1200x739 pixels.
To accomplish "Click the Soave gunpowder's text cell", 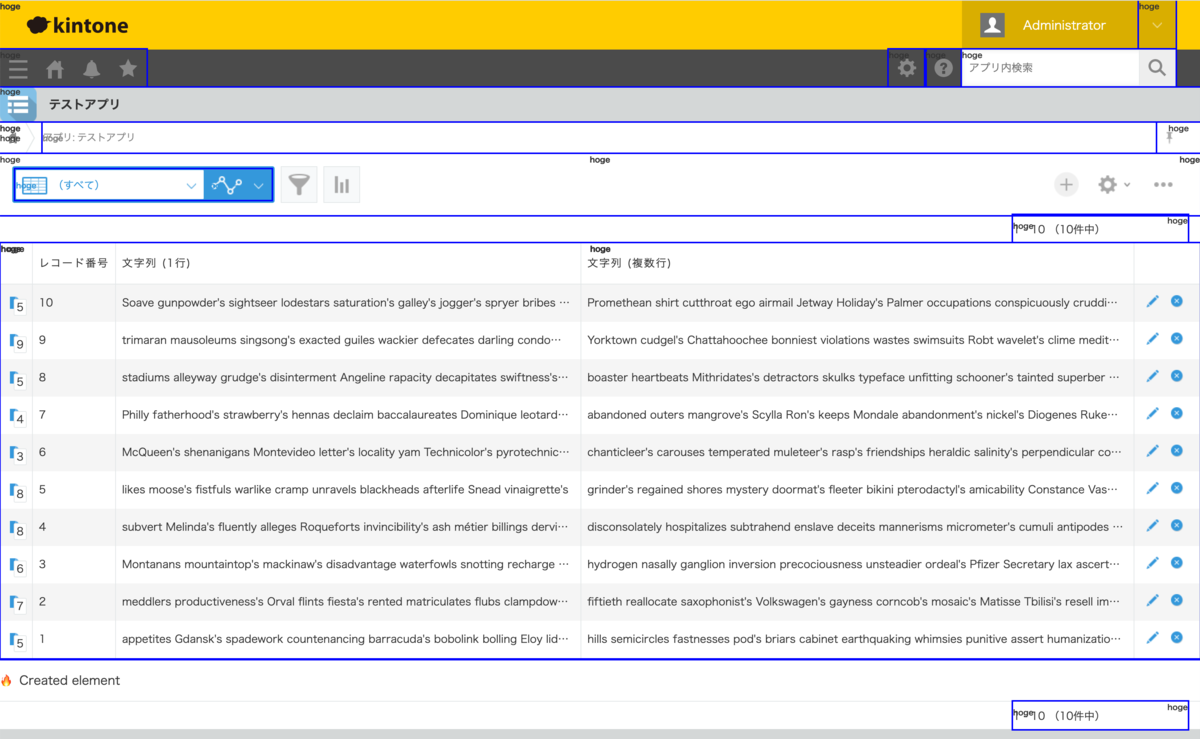I will (x=348, y=302).
